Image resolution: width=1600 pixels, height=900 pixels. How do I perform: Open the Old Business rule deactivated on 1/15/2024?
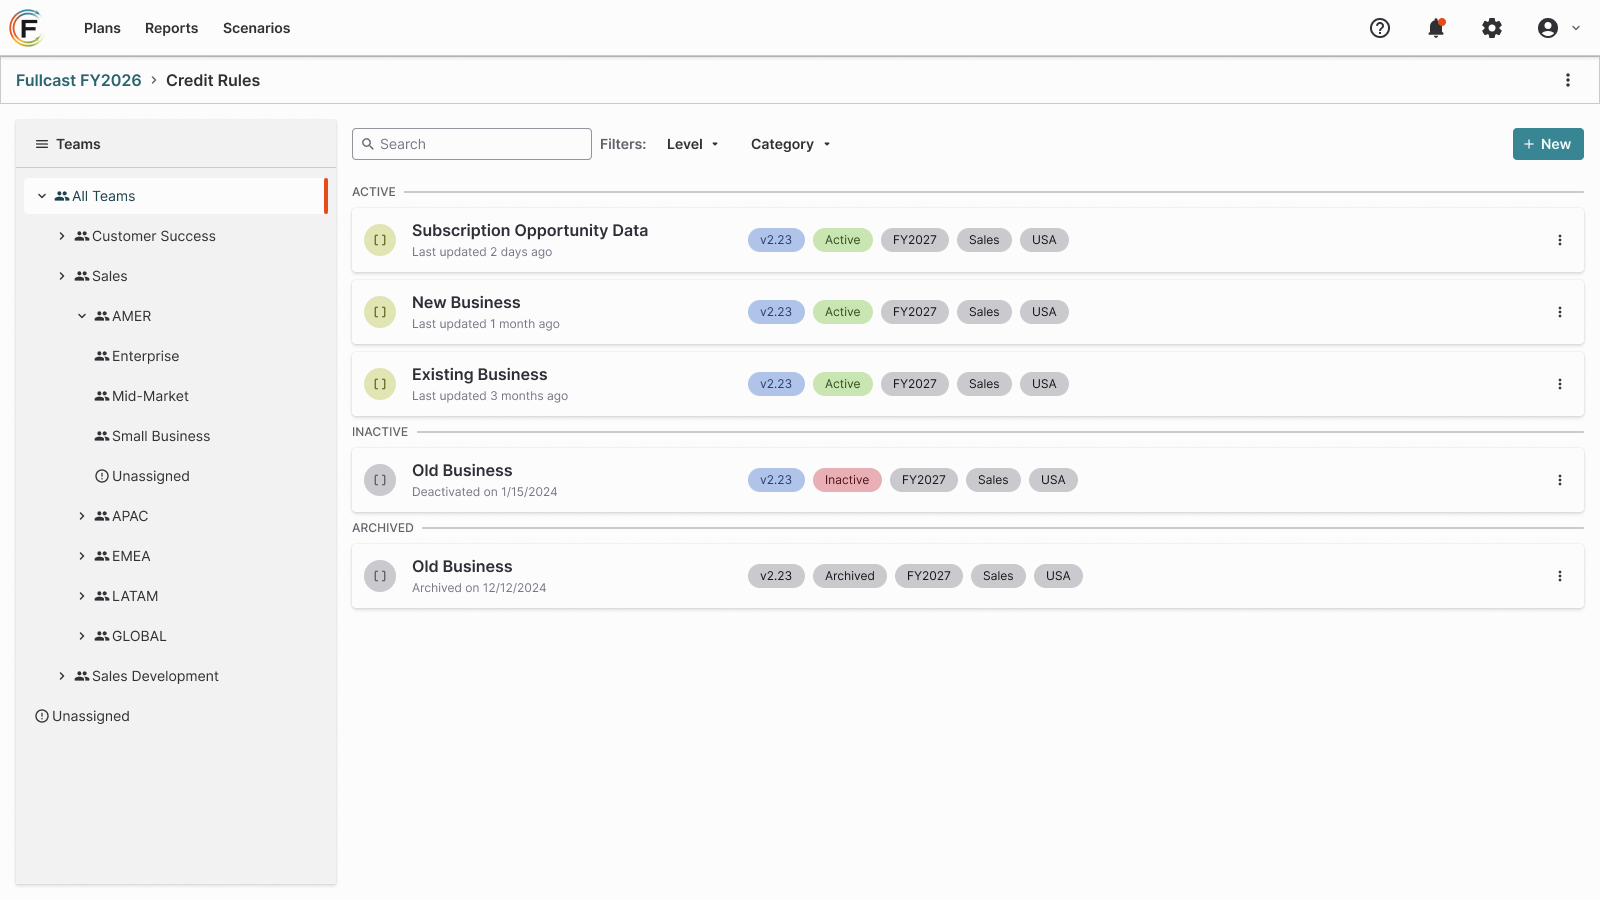[968, 480]
